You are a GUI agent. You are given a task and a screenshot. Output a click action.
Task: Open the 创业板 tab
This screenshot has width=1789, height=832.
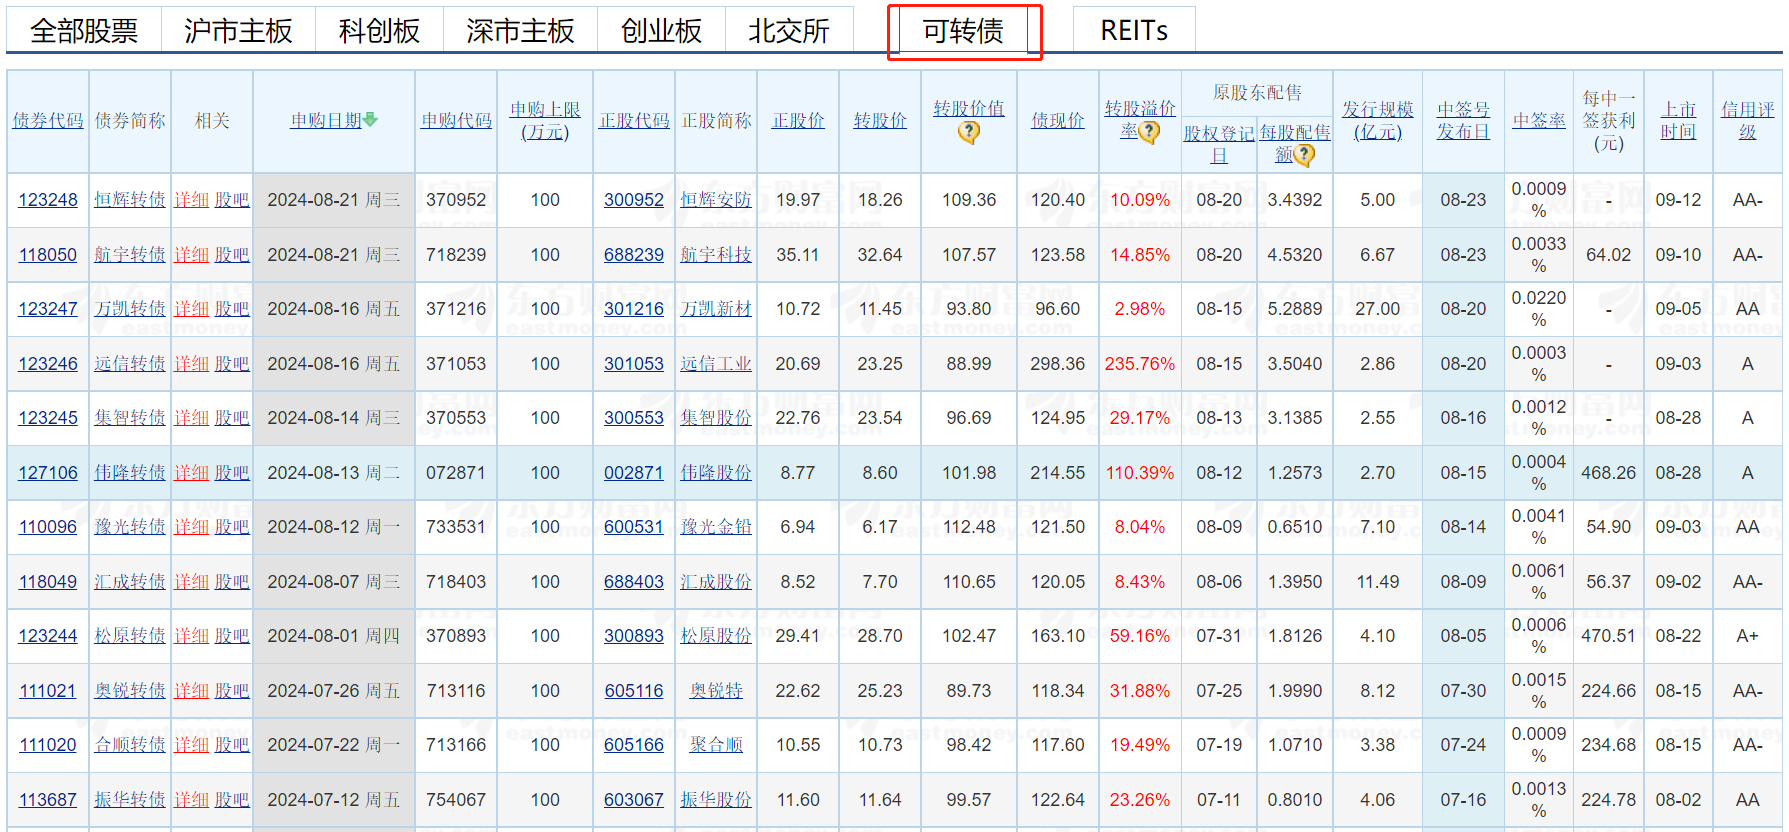click(x=661, y=31)
